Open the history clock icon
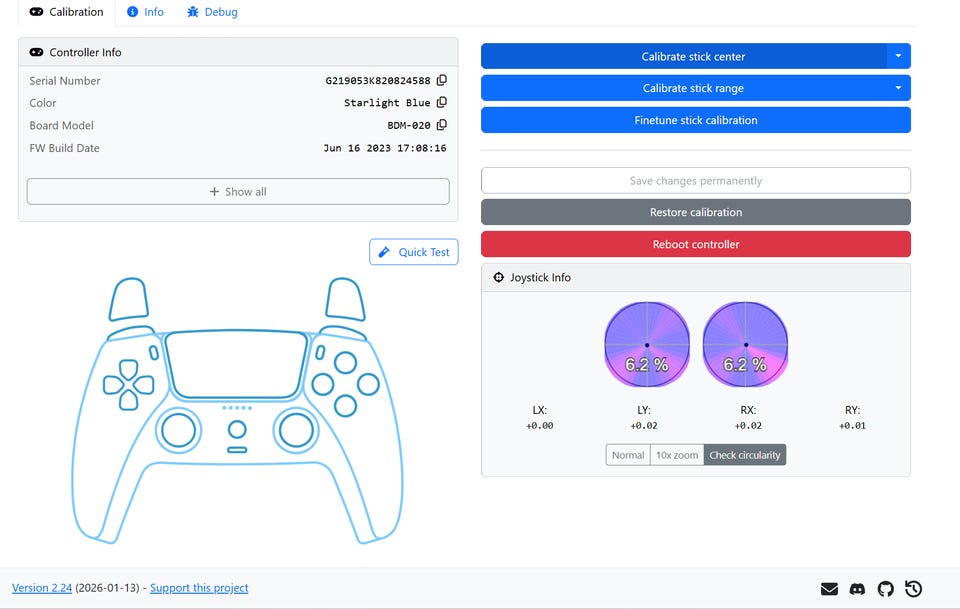Screen dimensions: 960x609 913,589
